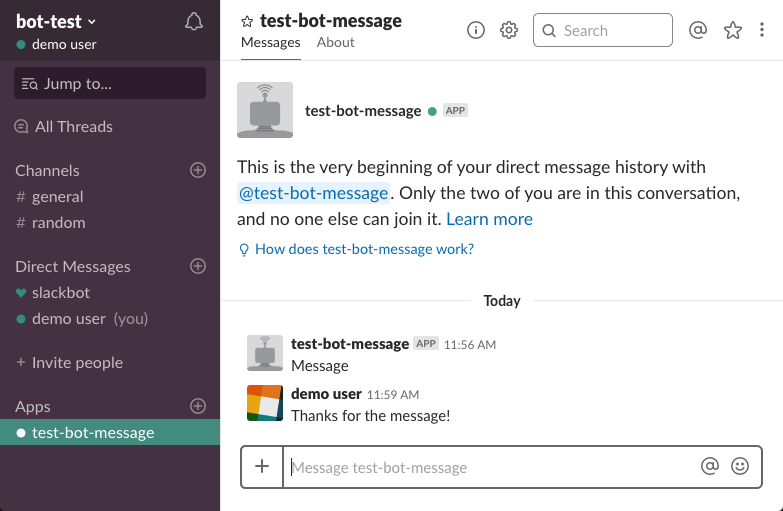Select the Messages tab
Screen dimensions: 783x511
tap(271, 42)
